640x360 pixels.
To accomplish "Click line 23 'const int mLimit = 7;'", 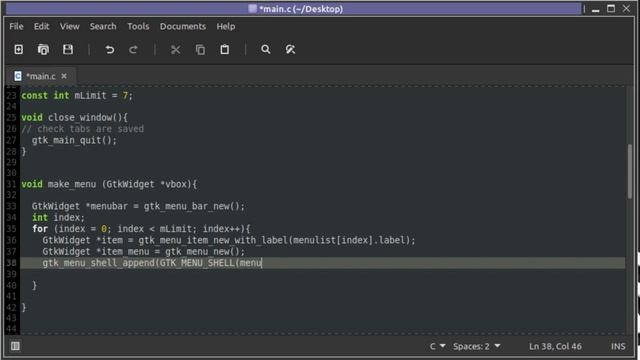I will pos(77,96).
